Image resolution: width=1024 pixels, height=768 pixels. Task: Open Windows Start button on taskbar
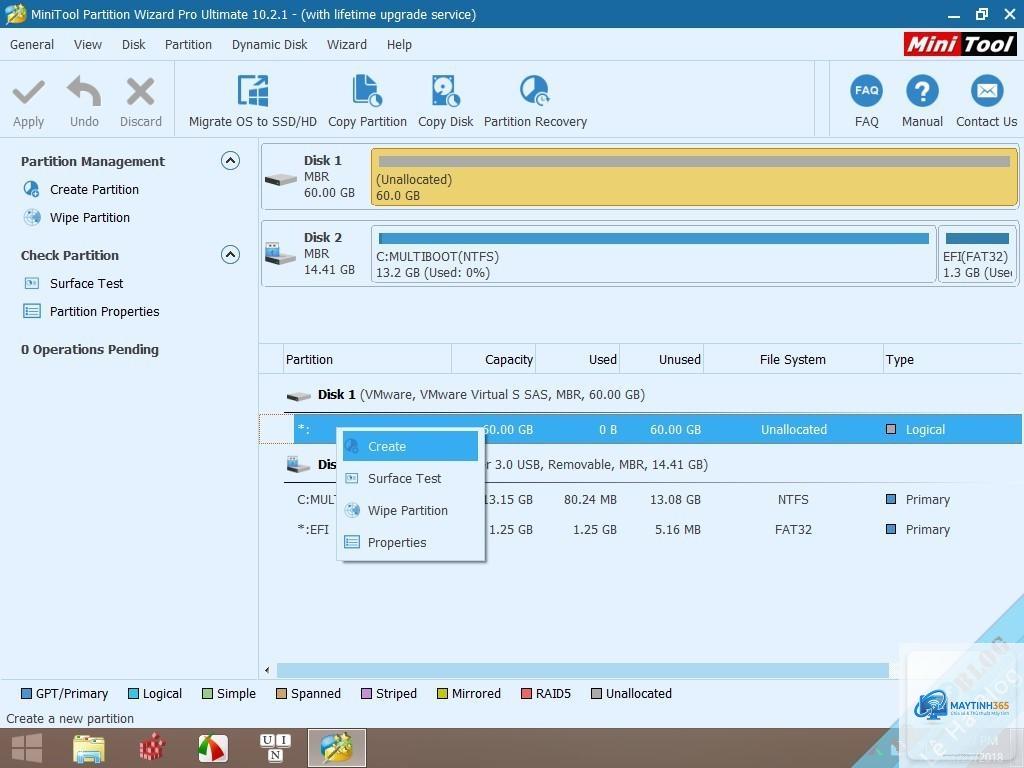[x=27, y=748]
